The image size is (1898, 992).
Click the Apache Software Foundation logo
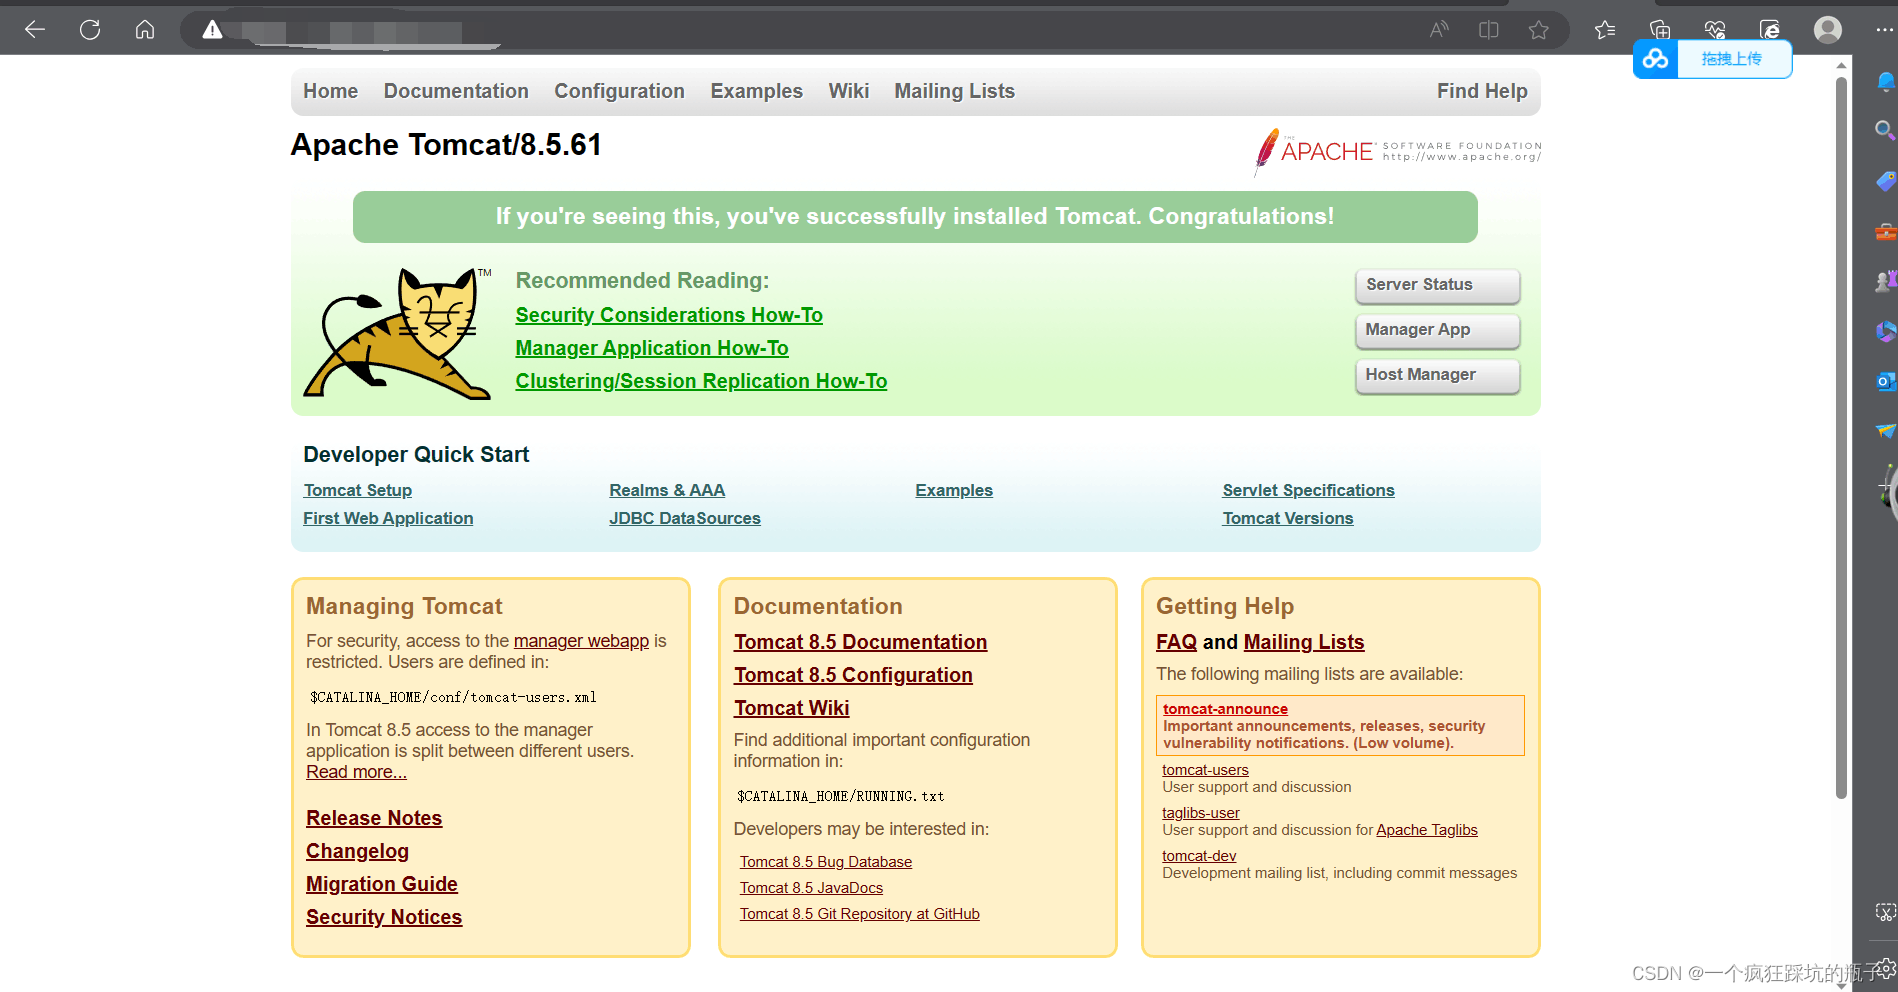coord(1397,152)
